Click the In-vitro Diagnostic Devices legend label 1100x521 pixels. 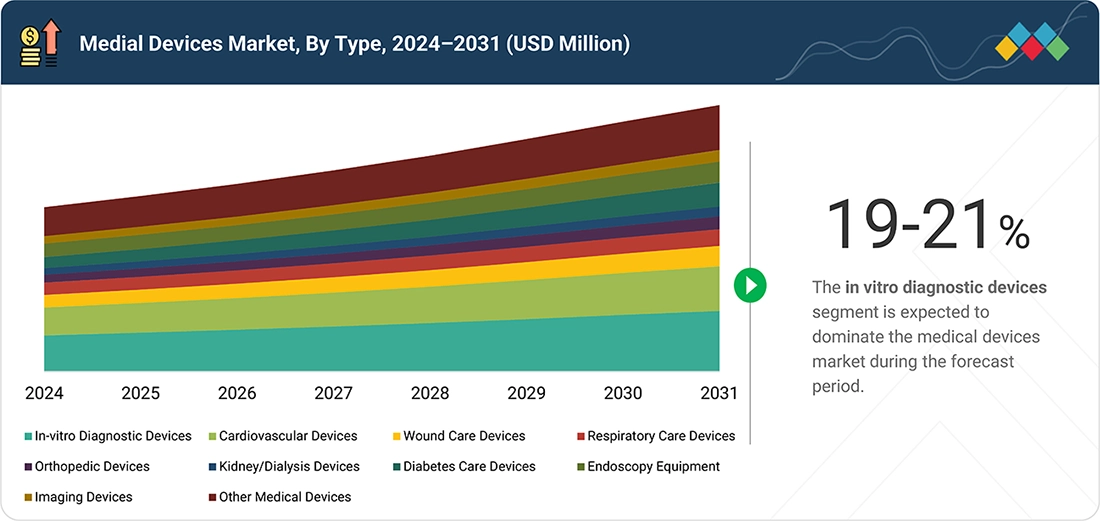click(x=113, y=436)
